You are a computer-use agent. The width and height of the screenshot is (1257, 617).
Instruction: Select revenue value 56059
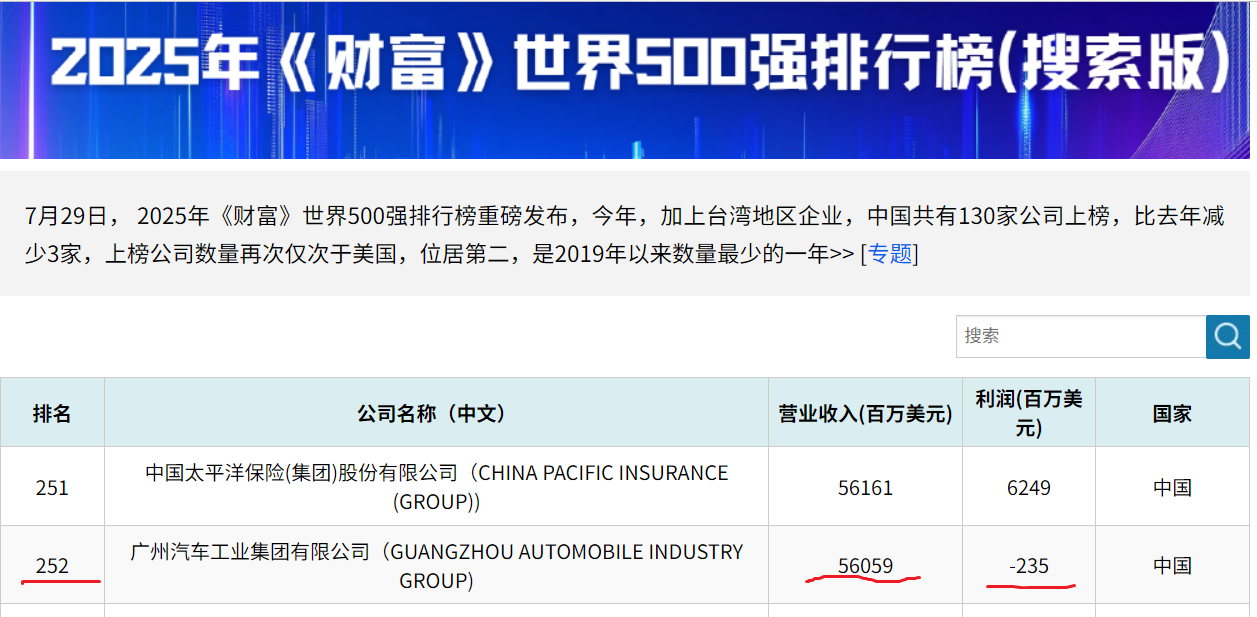click(866, 566)
